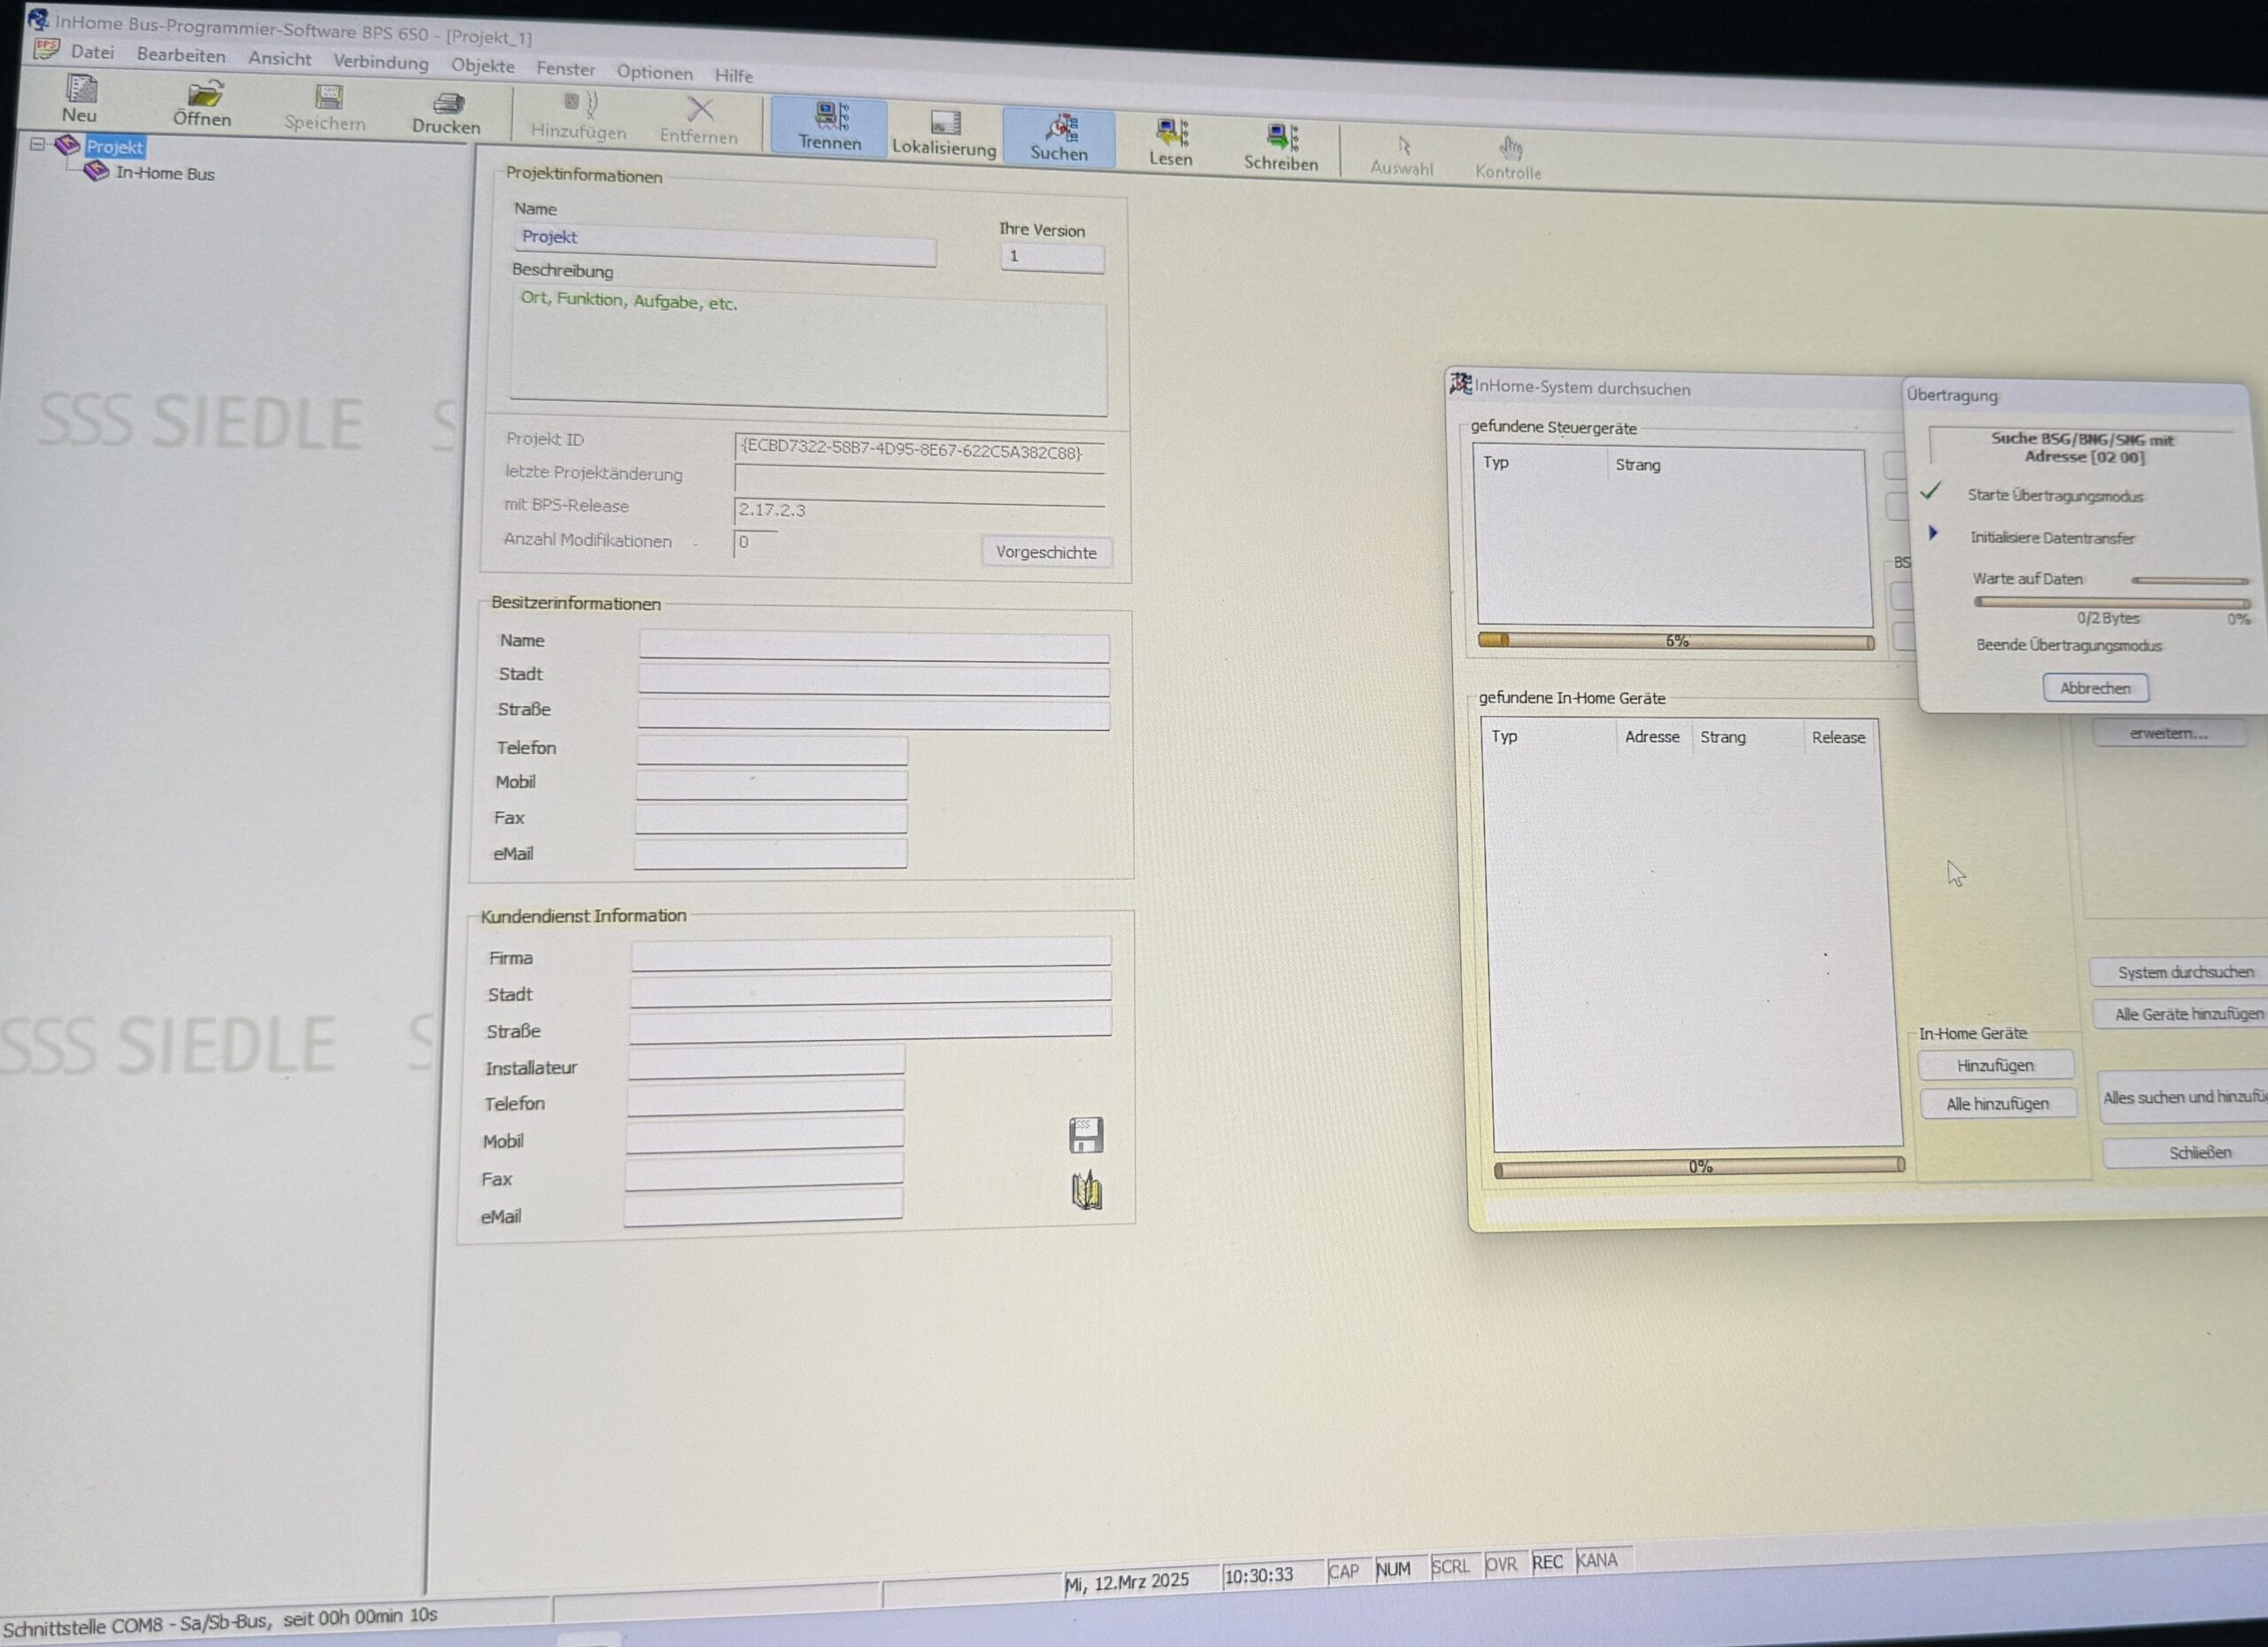Image resolution: width=2268 pixels, height=1647 pixels.
Task: Click the InHome-System durchsuchen window icon
Action: coord(1460,383)
